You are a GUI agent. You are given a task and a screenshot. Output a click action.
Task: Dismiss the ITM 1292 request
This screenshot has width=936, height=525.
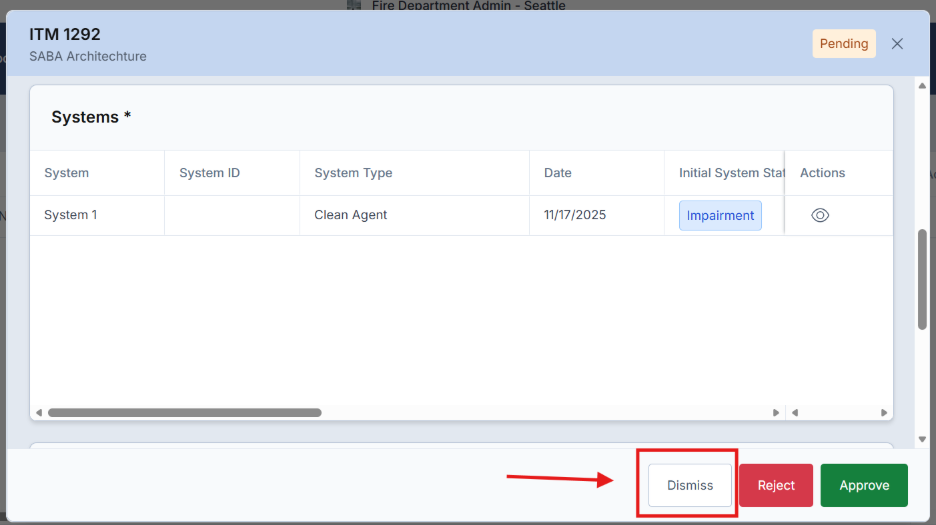coord(690,485)
